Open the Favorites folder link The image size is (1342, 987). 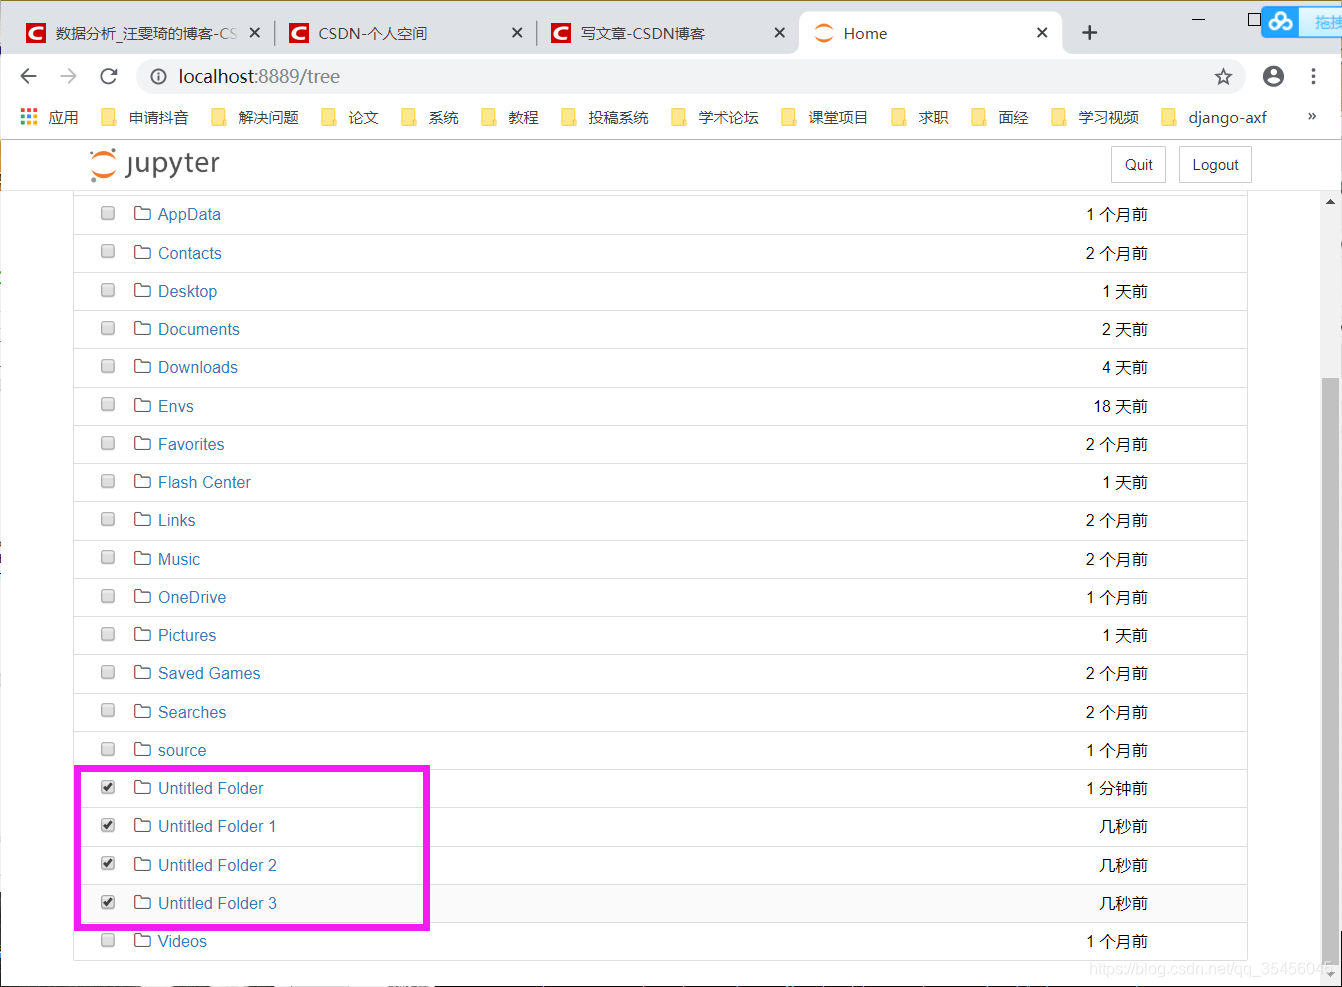click(191, 444)
